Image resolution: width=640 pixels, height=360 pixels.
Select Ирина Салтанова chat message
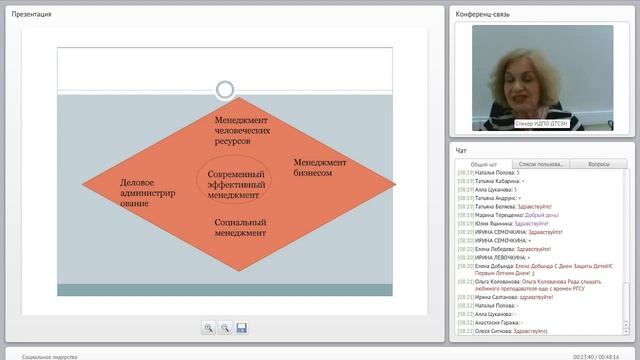point(505,297)
